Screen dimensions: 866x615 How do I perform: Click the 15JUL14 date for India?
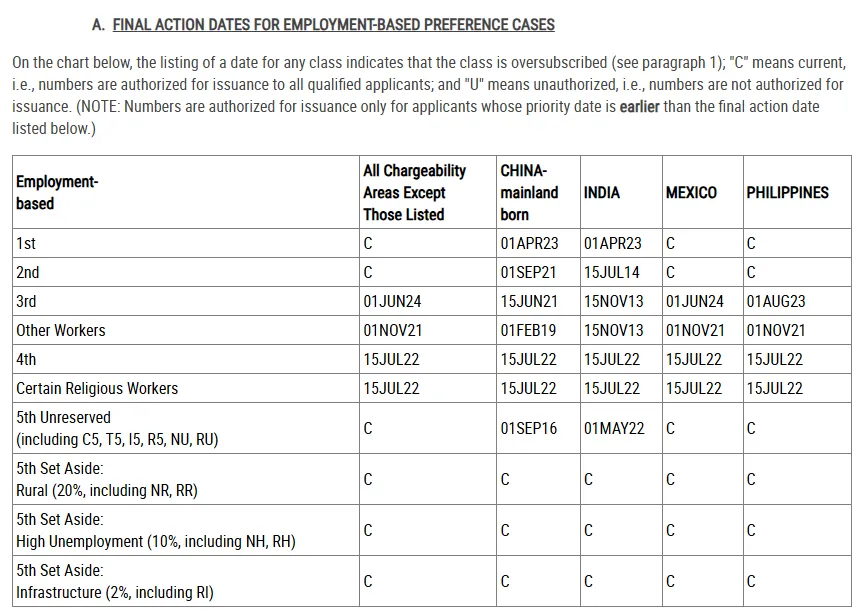point(613,272)
